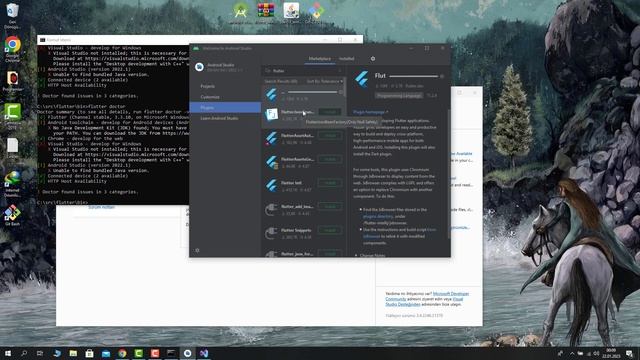Switch to the Marketplace tab
640x360 pixels.
pyautogui.click(x=320, y=59)
